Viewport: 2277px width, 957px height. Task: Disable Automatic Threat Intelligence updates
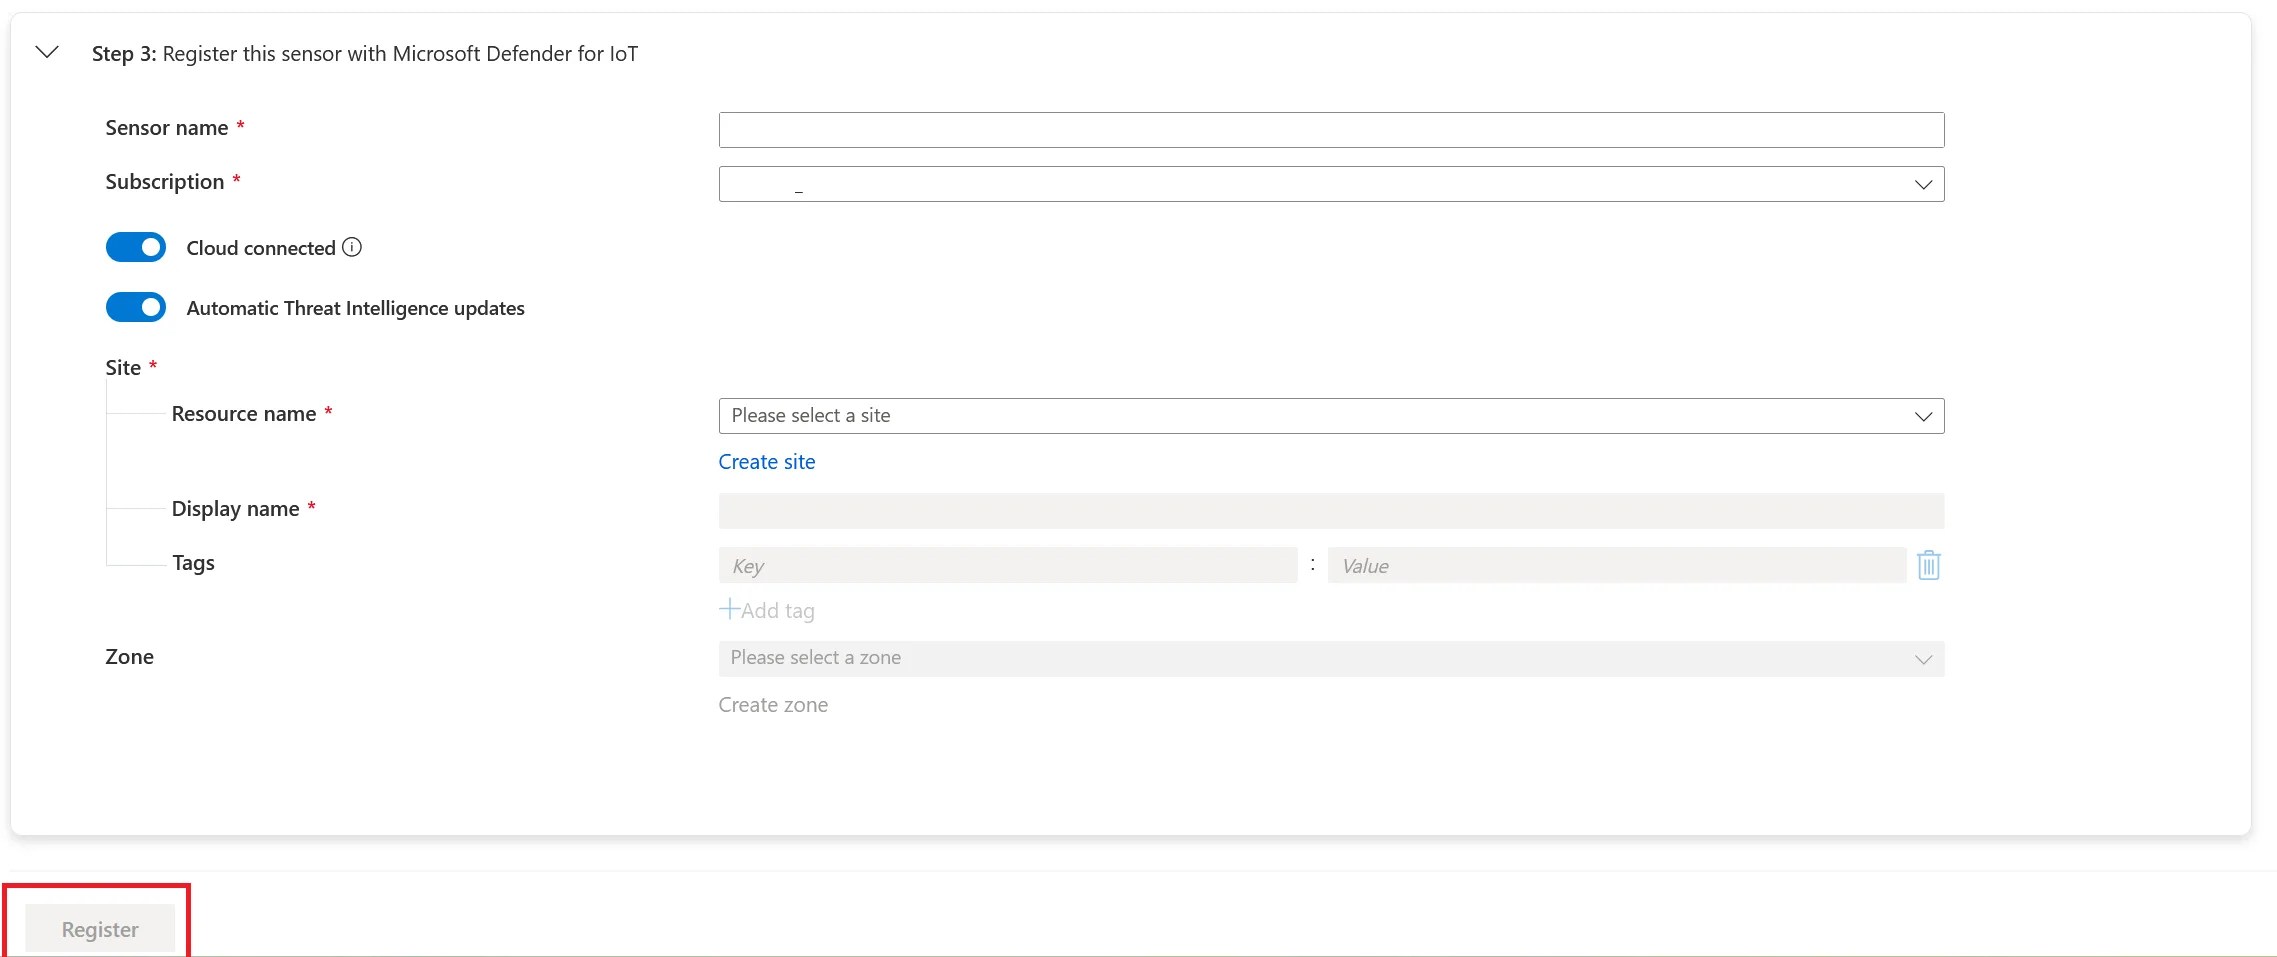pyautogui.click(x=136, y=307)
